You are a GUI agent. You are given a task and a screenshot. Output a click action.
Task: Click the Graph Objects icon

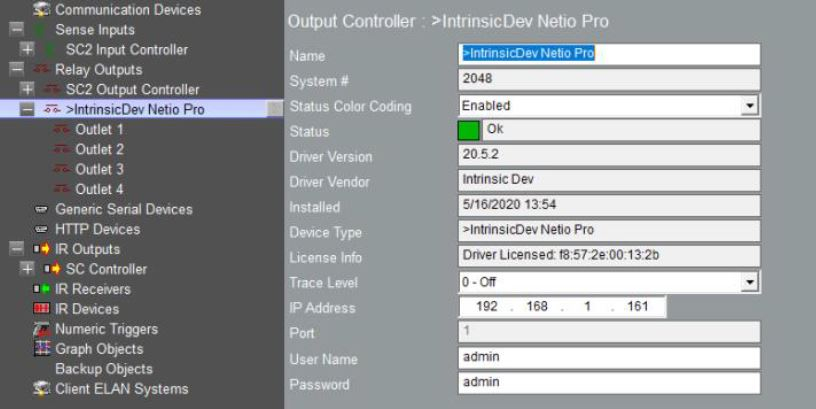tap(41, 349)
